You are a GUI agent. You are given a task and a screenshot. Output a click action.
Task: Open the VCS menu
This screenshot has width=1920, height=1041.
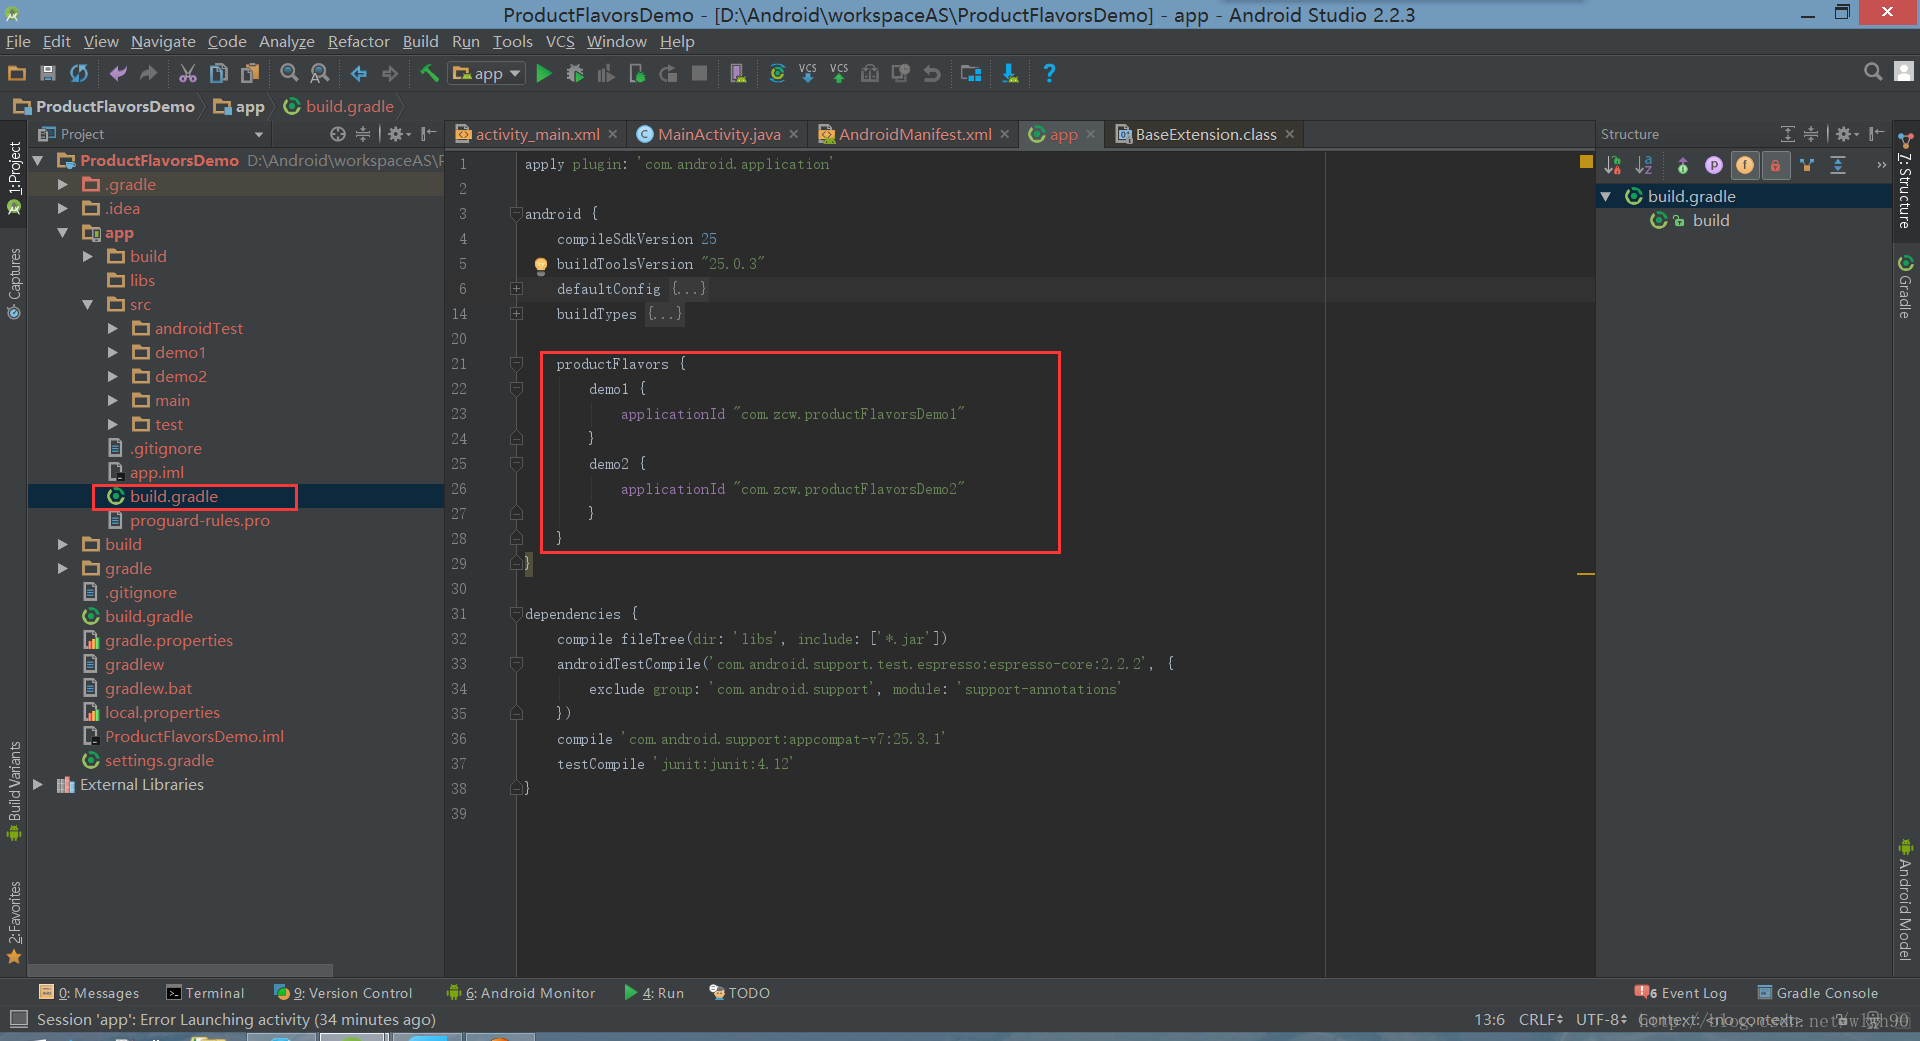tap(560, 41)
